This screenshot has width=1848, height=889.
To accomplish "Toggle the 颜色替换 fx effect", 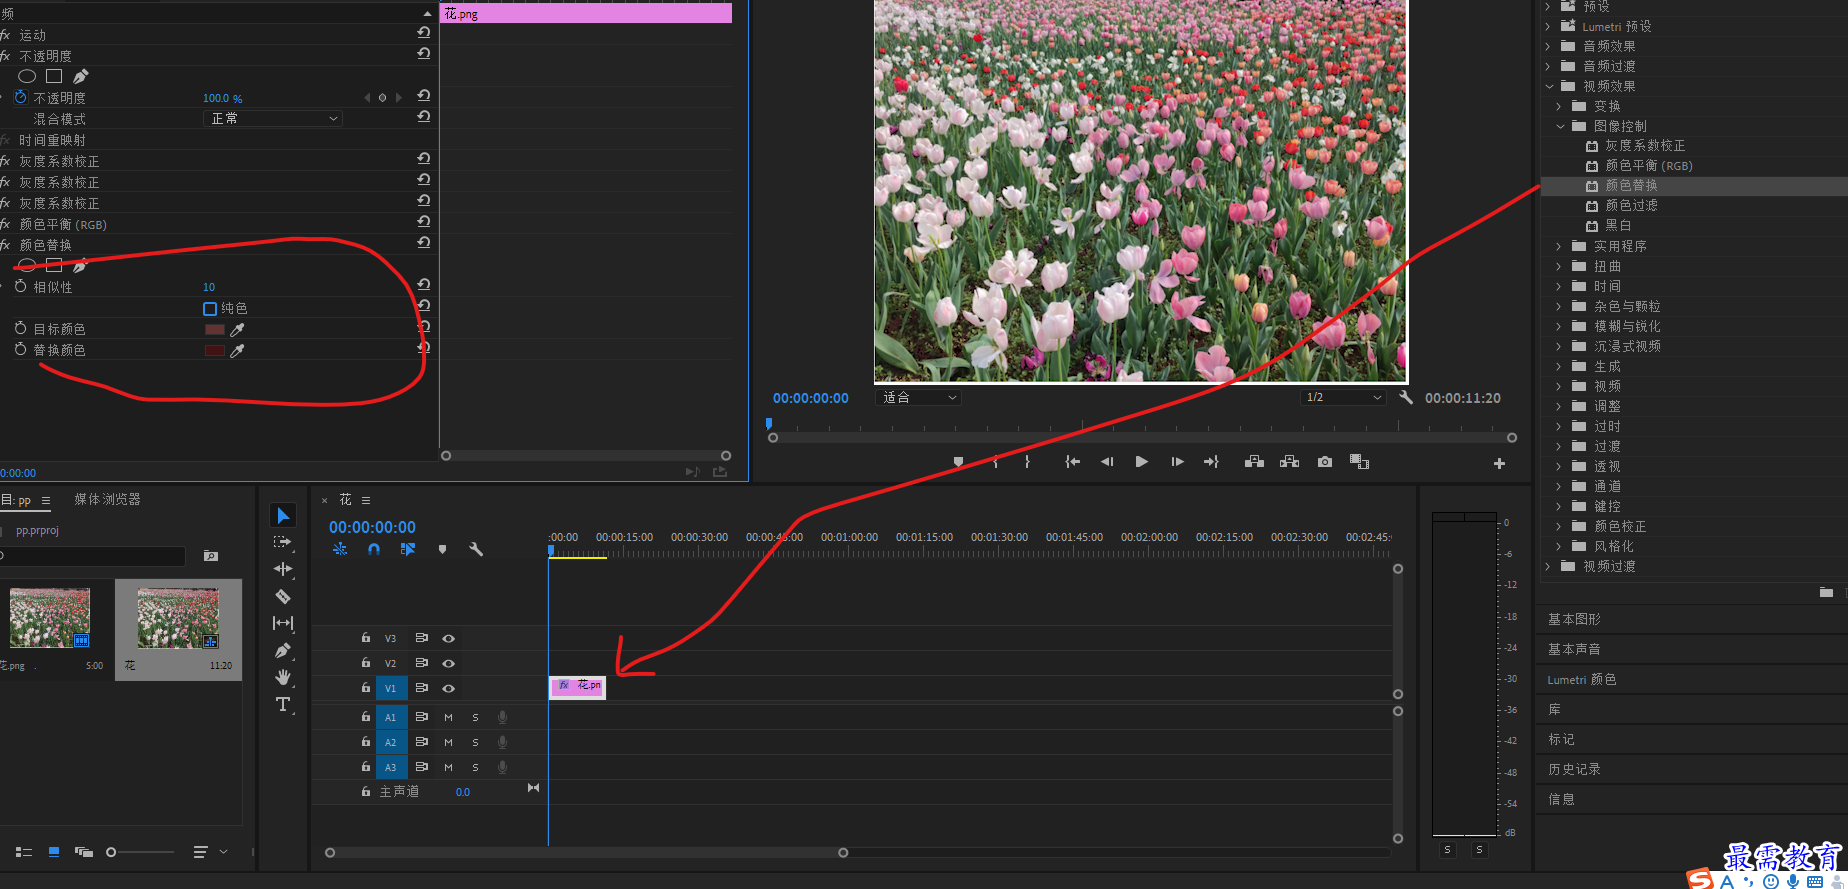I will [6, 245].
